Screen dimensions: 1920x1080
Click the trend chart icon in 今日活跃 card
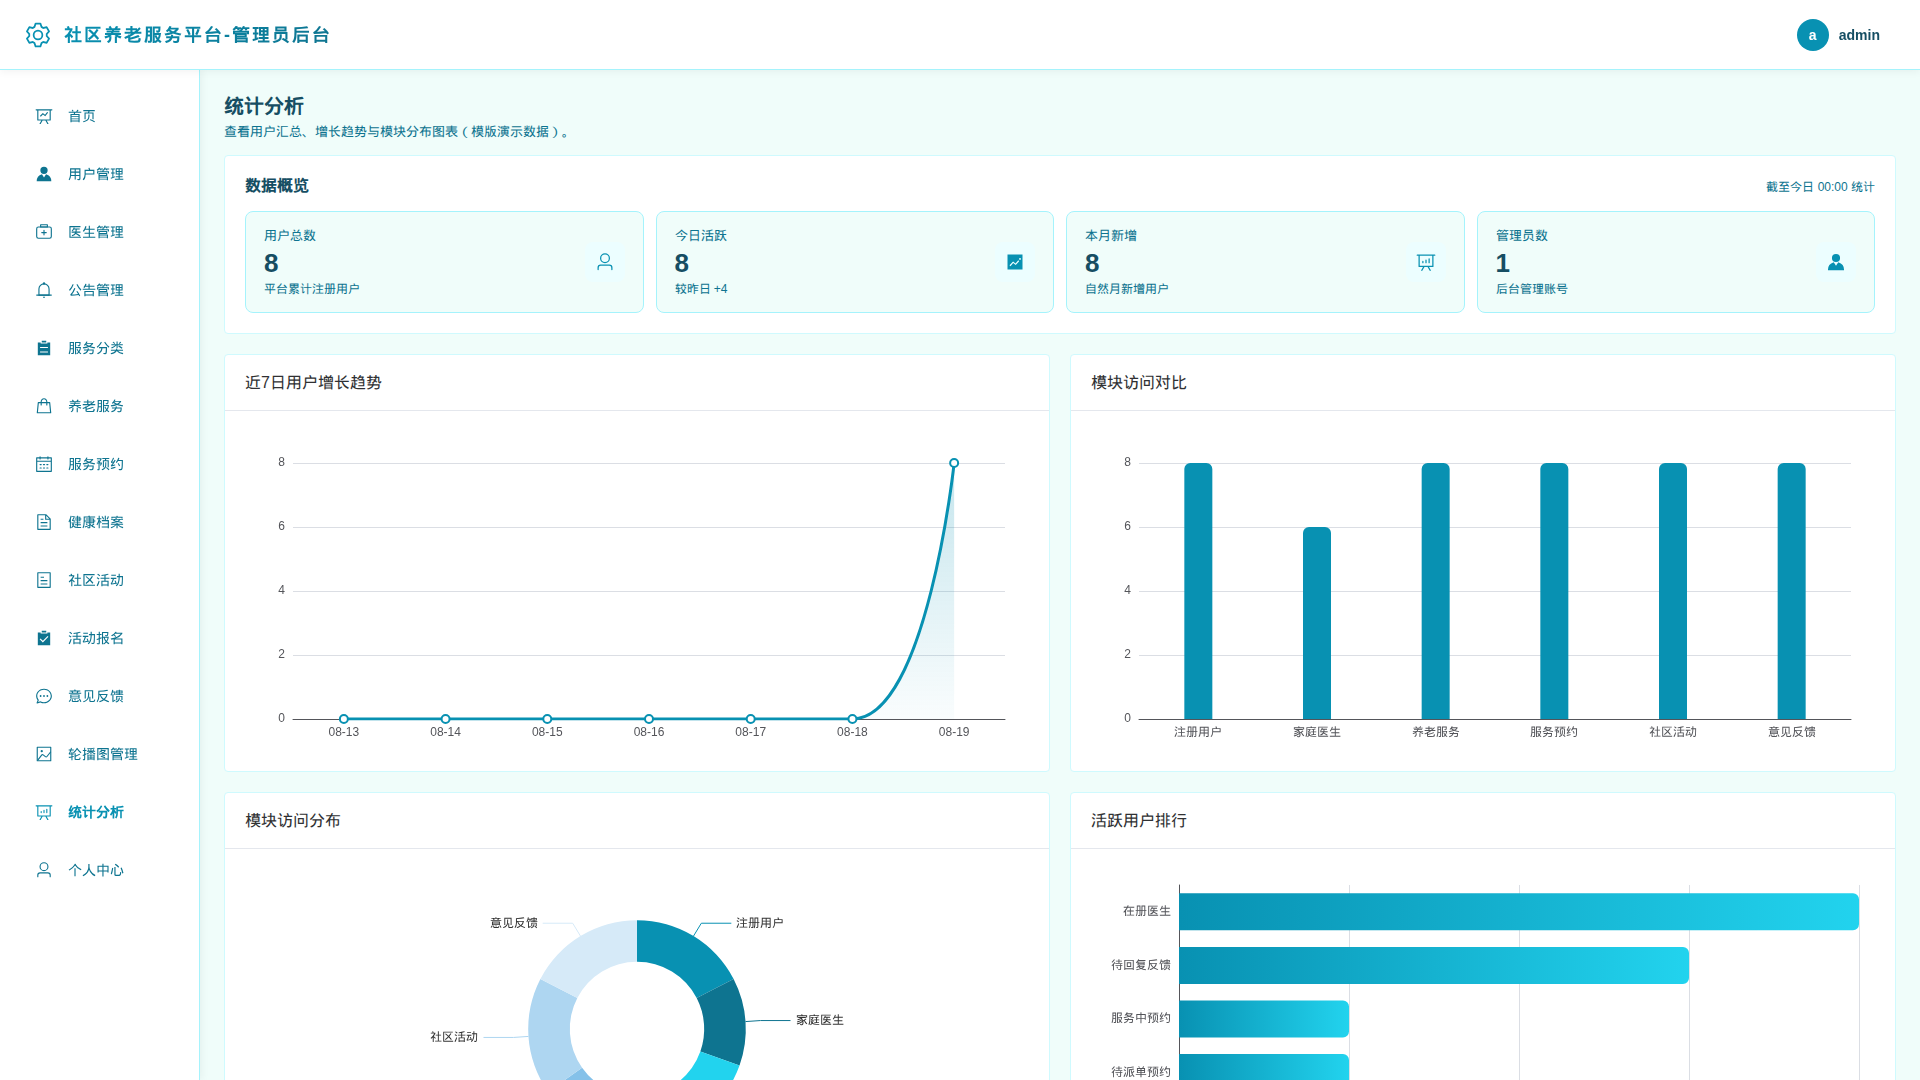coord(1015,262)
